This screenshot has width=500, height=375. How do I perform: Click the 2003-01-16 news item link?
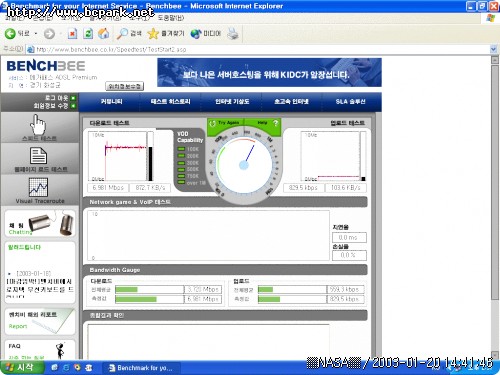click(x=39, y=285)
